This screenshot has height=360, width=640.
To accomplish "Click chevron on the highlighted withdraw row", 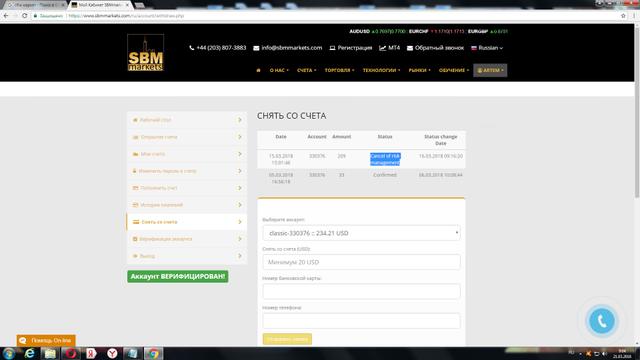I will pos(240,222).
